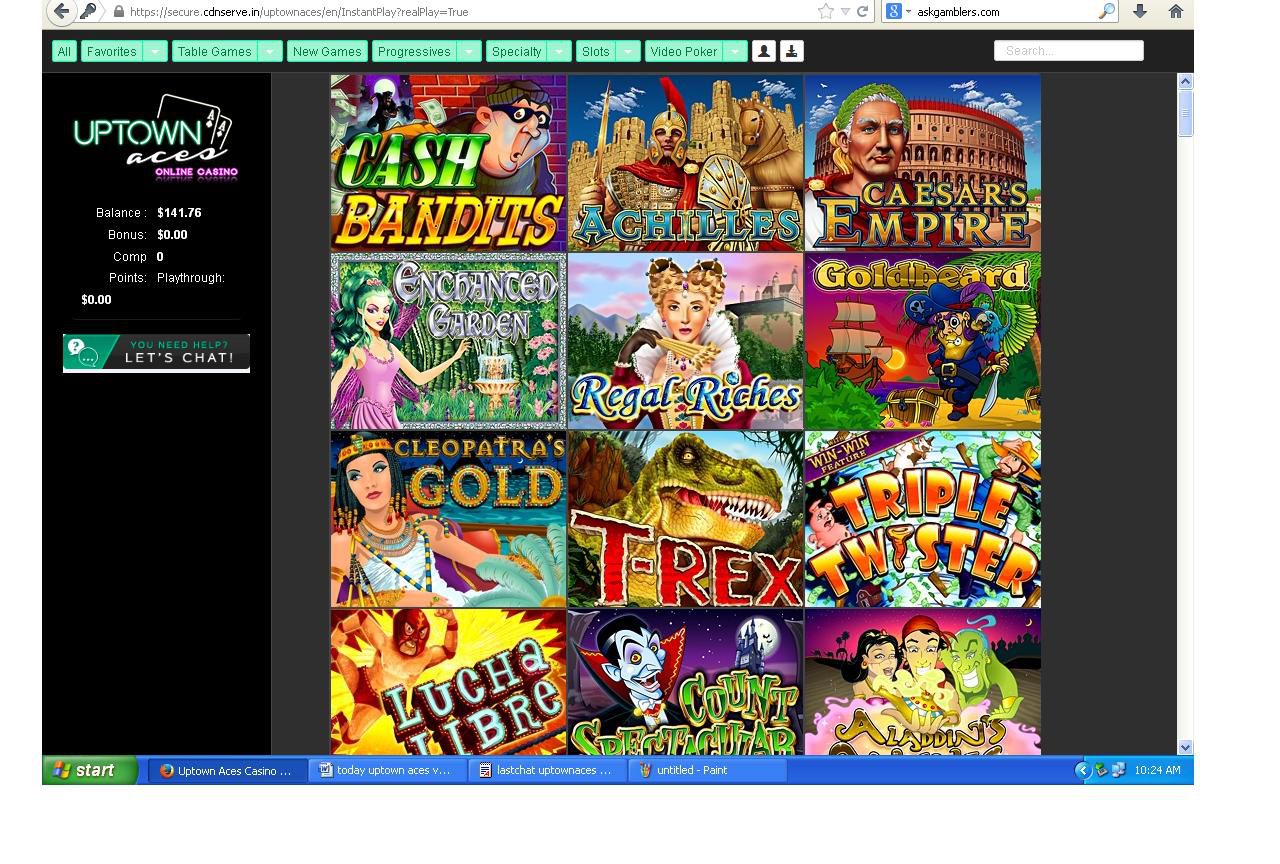Click the cashier deposit icon

coord(791,51)
